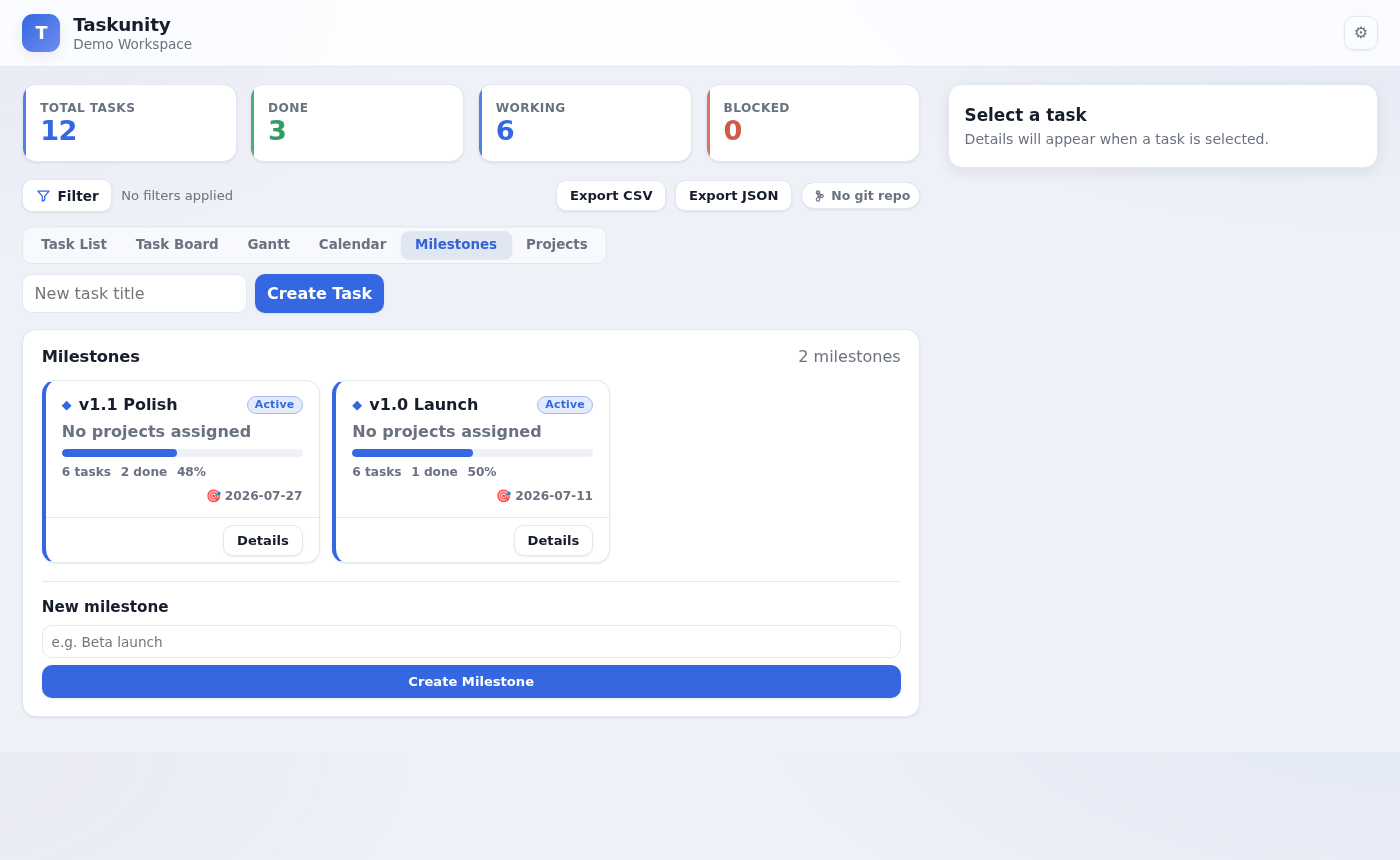Click the v1.0 Launch progress bar
This screenshot has width=1400, height=860.
tap(472, 453)
